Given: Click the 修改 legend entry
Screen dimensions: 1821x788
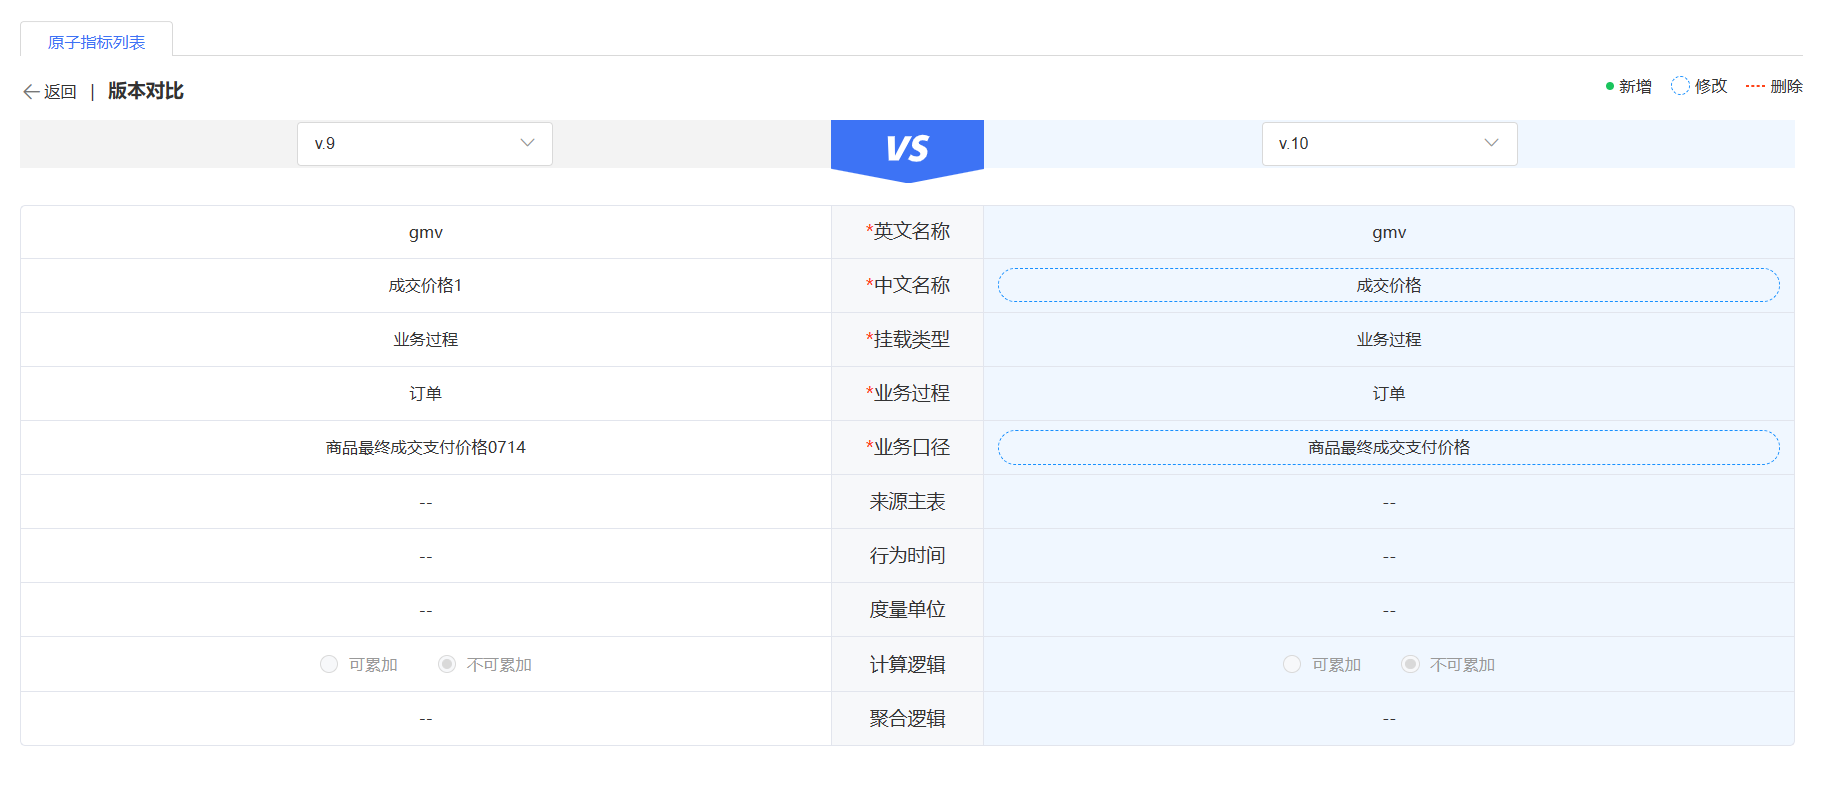Looking at the screenshot, I should (1699, 87).
